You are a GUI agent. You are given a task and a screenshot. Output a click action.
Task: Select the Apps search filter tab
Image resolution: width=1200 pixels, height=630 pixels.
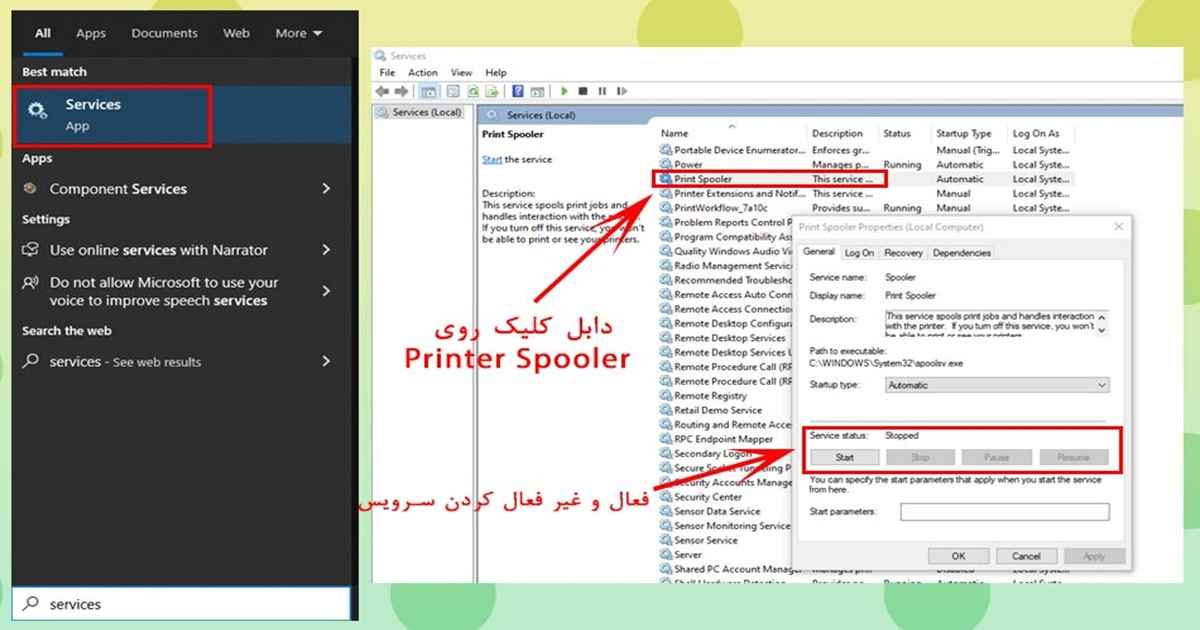coord(91,33)
